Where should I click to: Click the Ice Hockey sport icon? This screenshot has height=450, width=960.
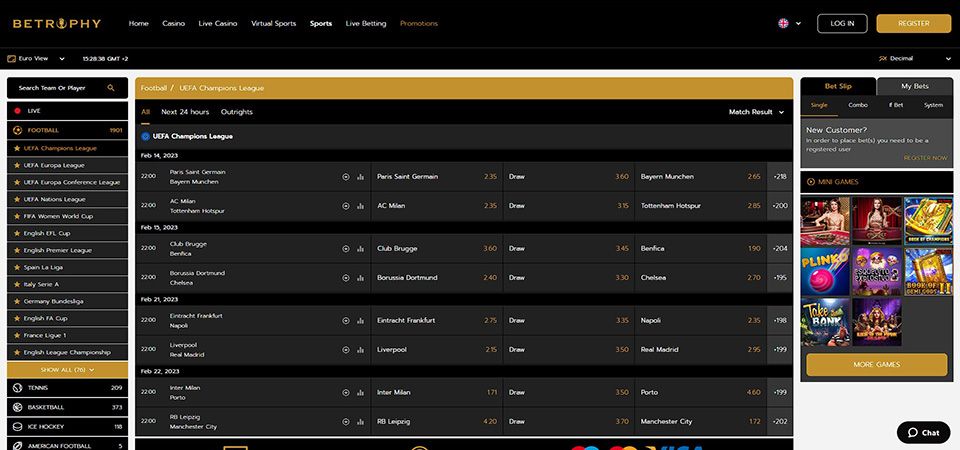click(17, 427)
